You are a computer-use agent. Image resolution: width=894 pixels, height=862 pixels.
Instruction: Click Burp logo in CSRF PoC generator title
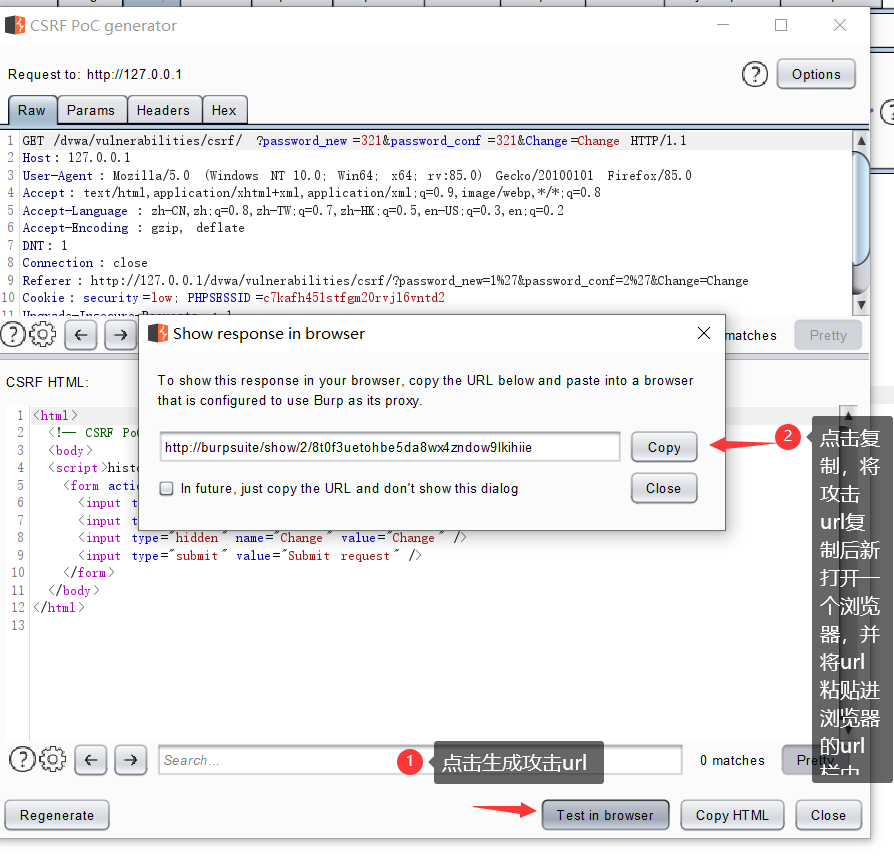[15, 26]
